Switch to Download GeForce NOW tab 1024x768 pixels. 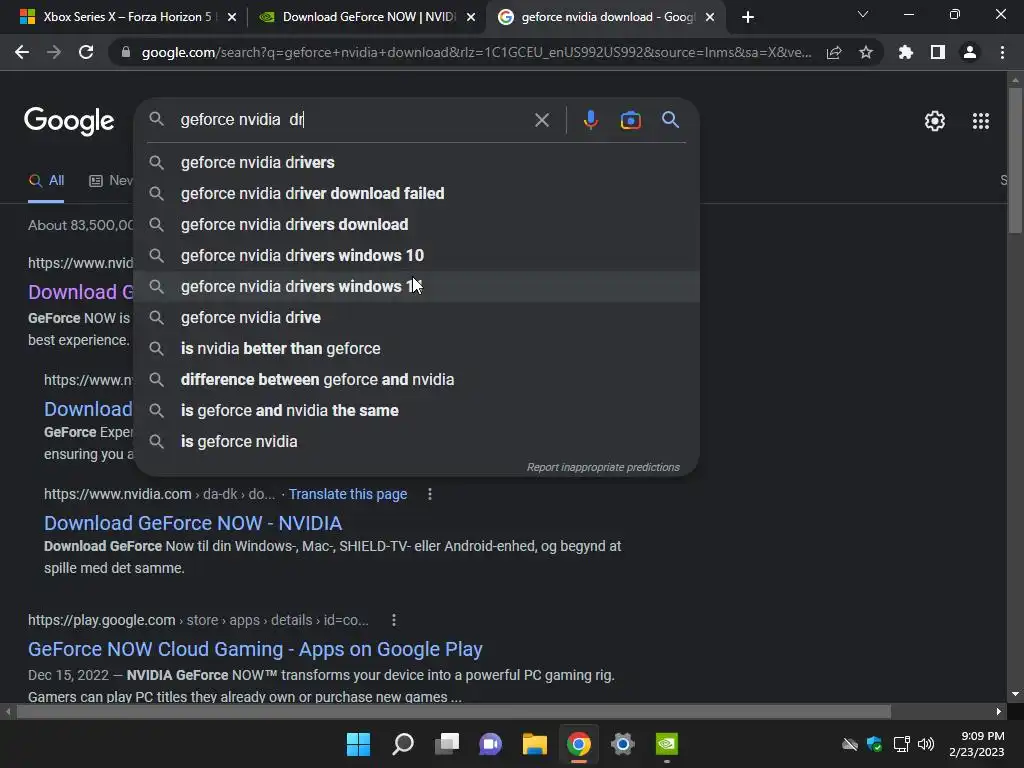368,17
